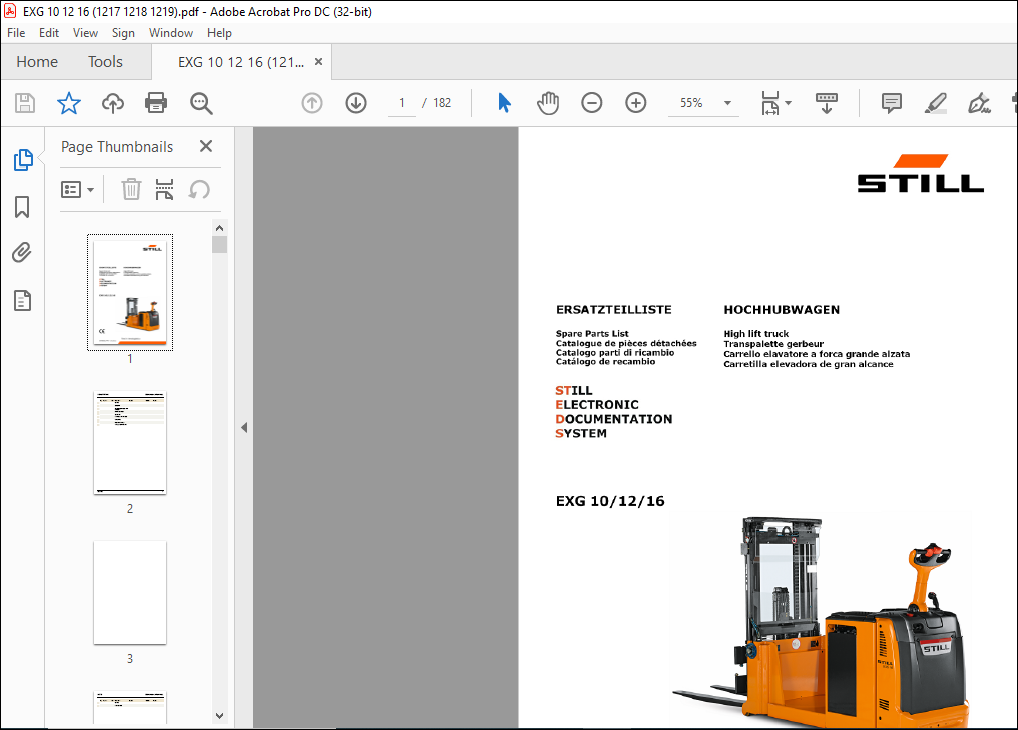Click the upload to cloud icon
Image resolution: width=1018 pixels, height=730 pixels.
coord(112,103)
